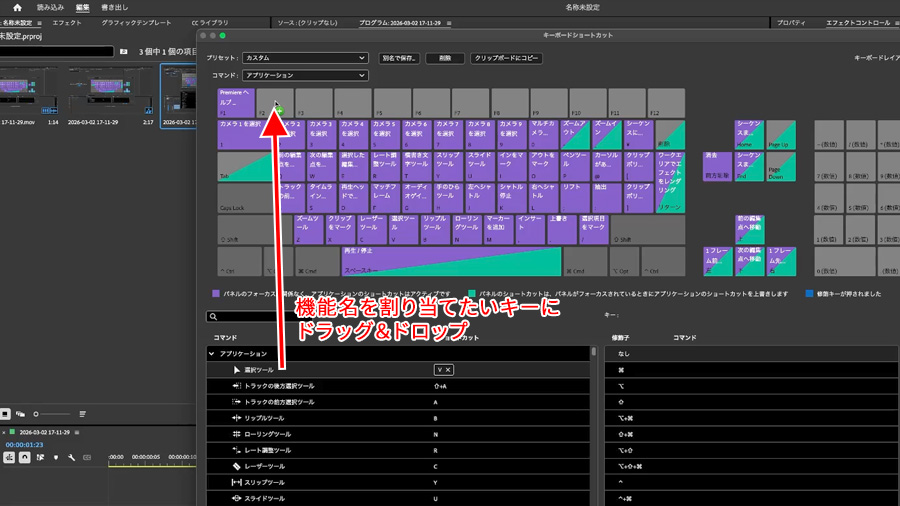Open the 書き出し workspace tab

[x=114, y=7]
